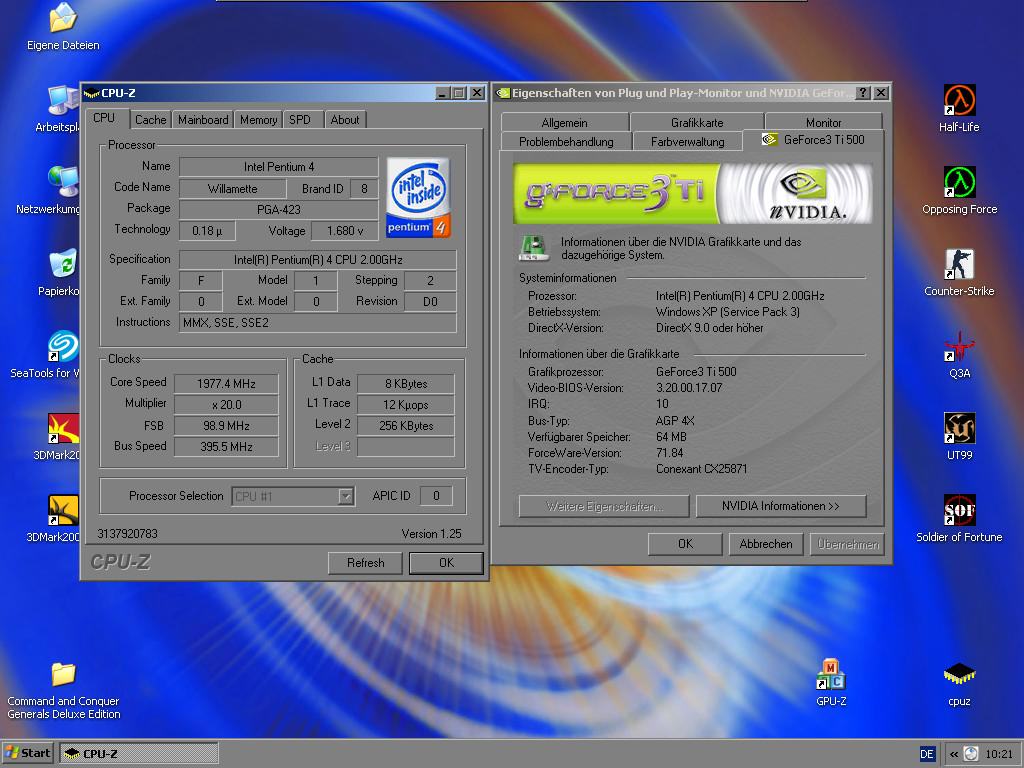
Task: Click the Refresh button in CPU-Z
Action: [365, 563]
